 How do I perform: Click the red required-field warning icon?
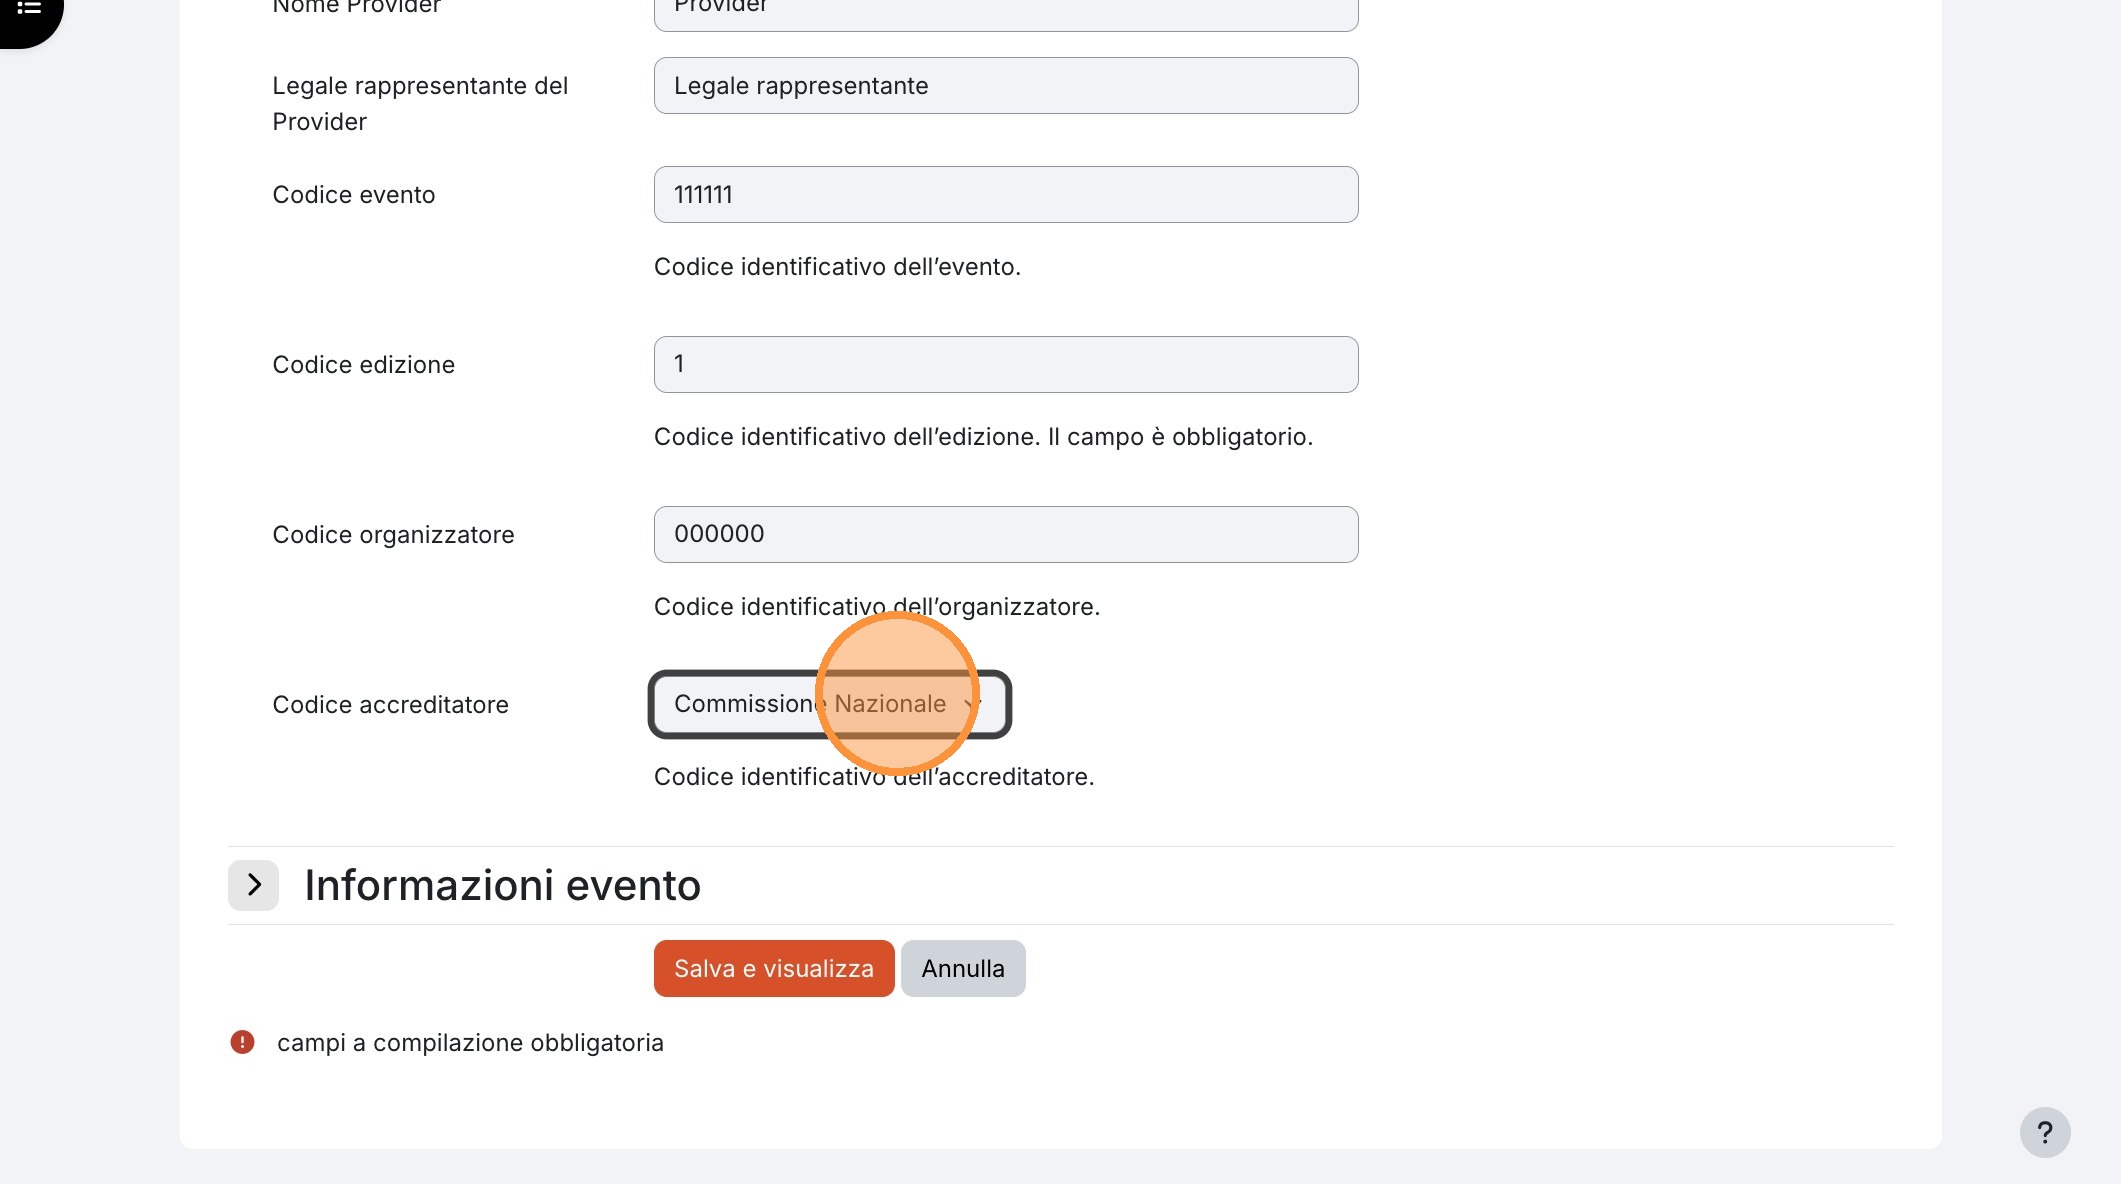coord(242,1042)
